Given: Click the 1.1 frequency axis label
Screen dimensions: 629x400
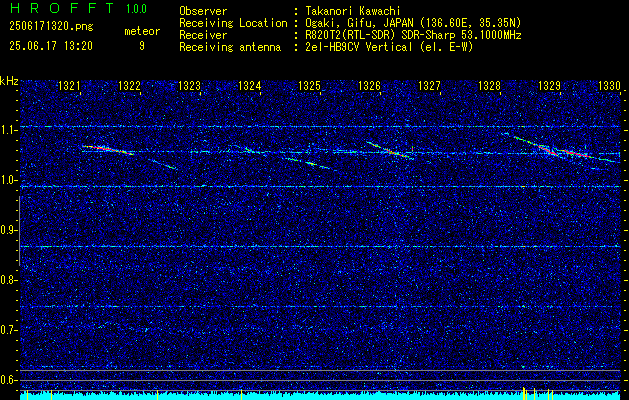Looking at the screenshot, I should [9, 131].
